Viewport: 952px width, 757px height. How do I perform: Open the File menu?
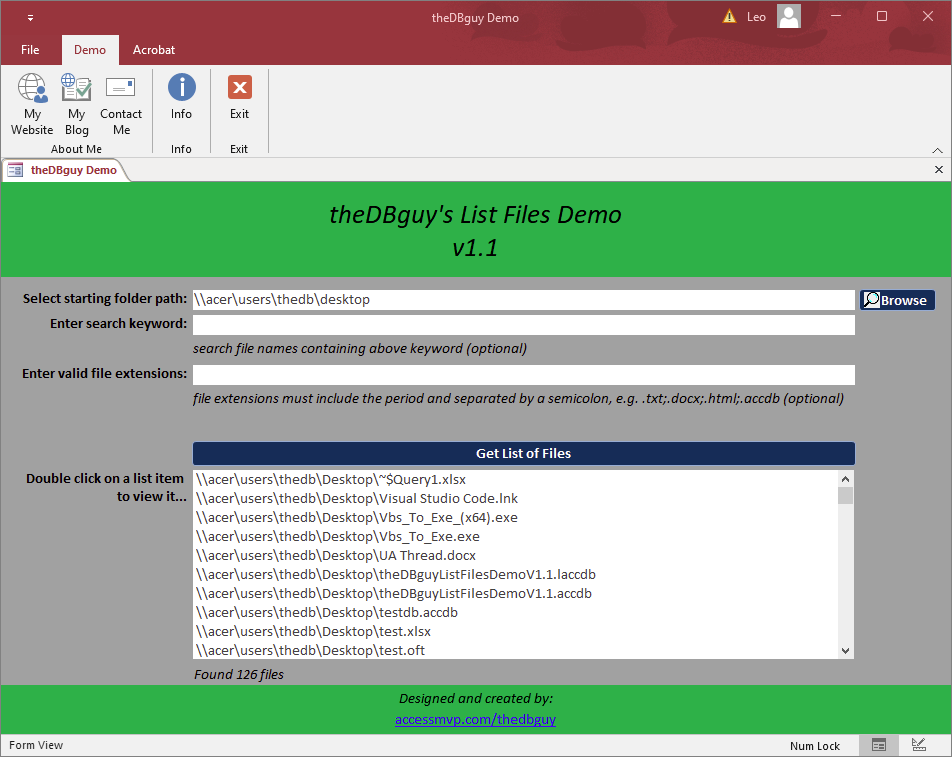tap(30, 50)
